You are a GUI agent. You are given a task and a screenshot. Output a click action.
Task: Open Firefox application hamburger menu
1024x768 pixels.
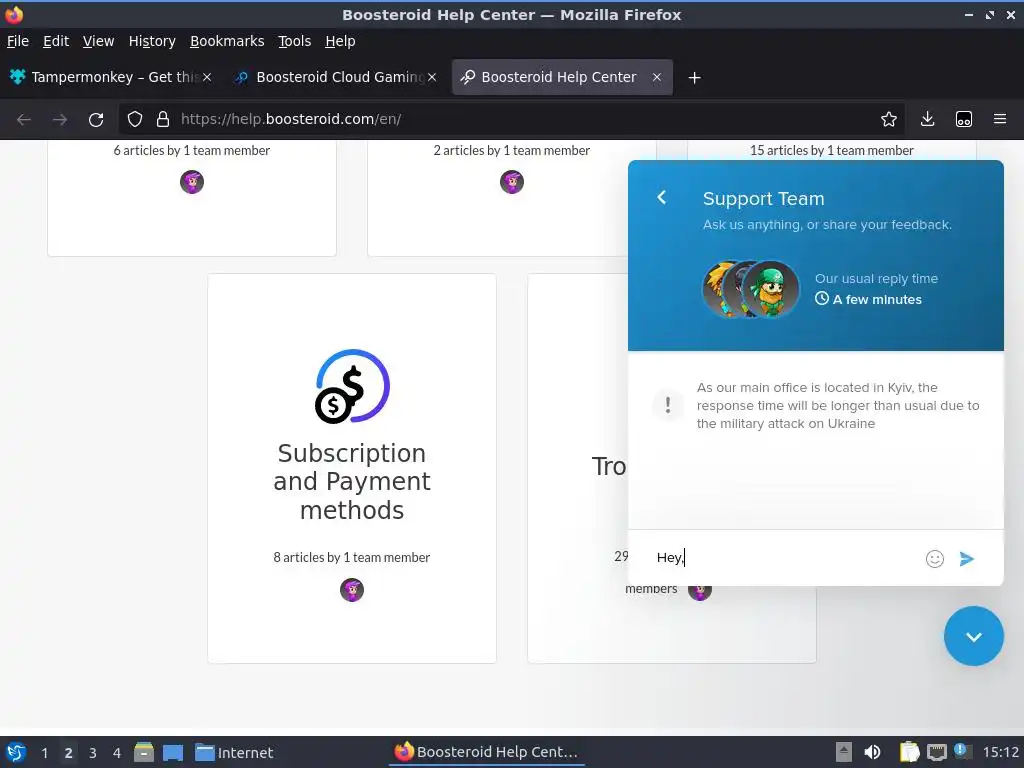(x=999, y=120)
